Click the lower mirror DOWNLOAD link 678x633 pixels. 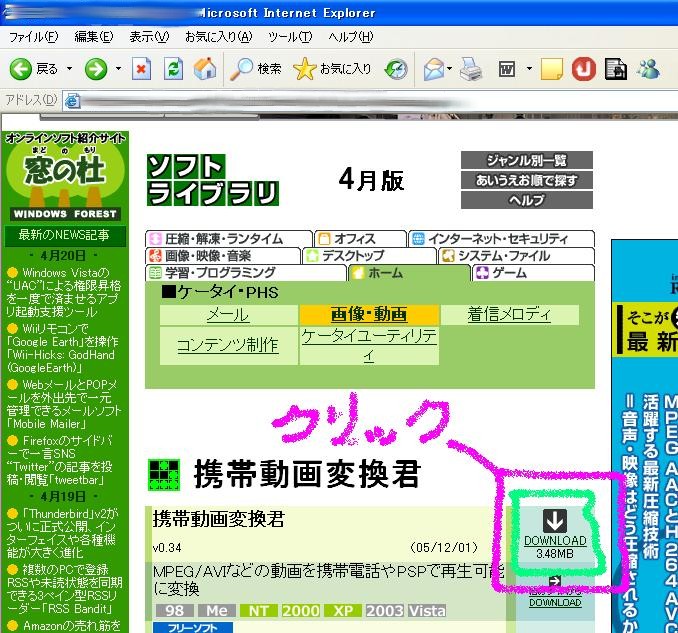pyautogui.click(x=555, y=602)
